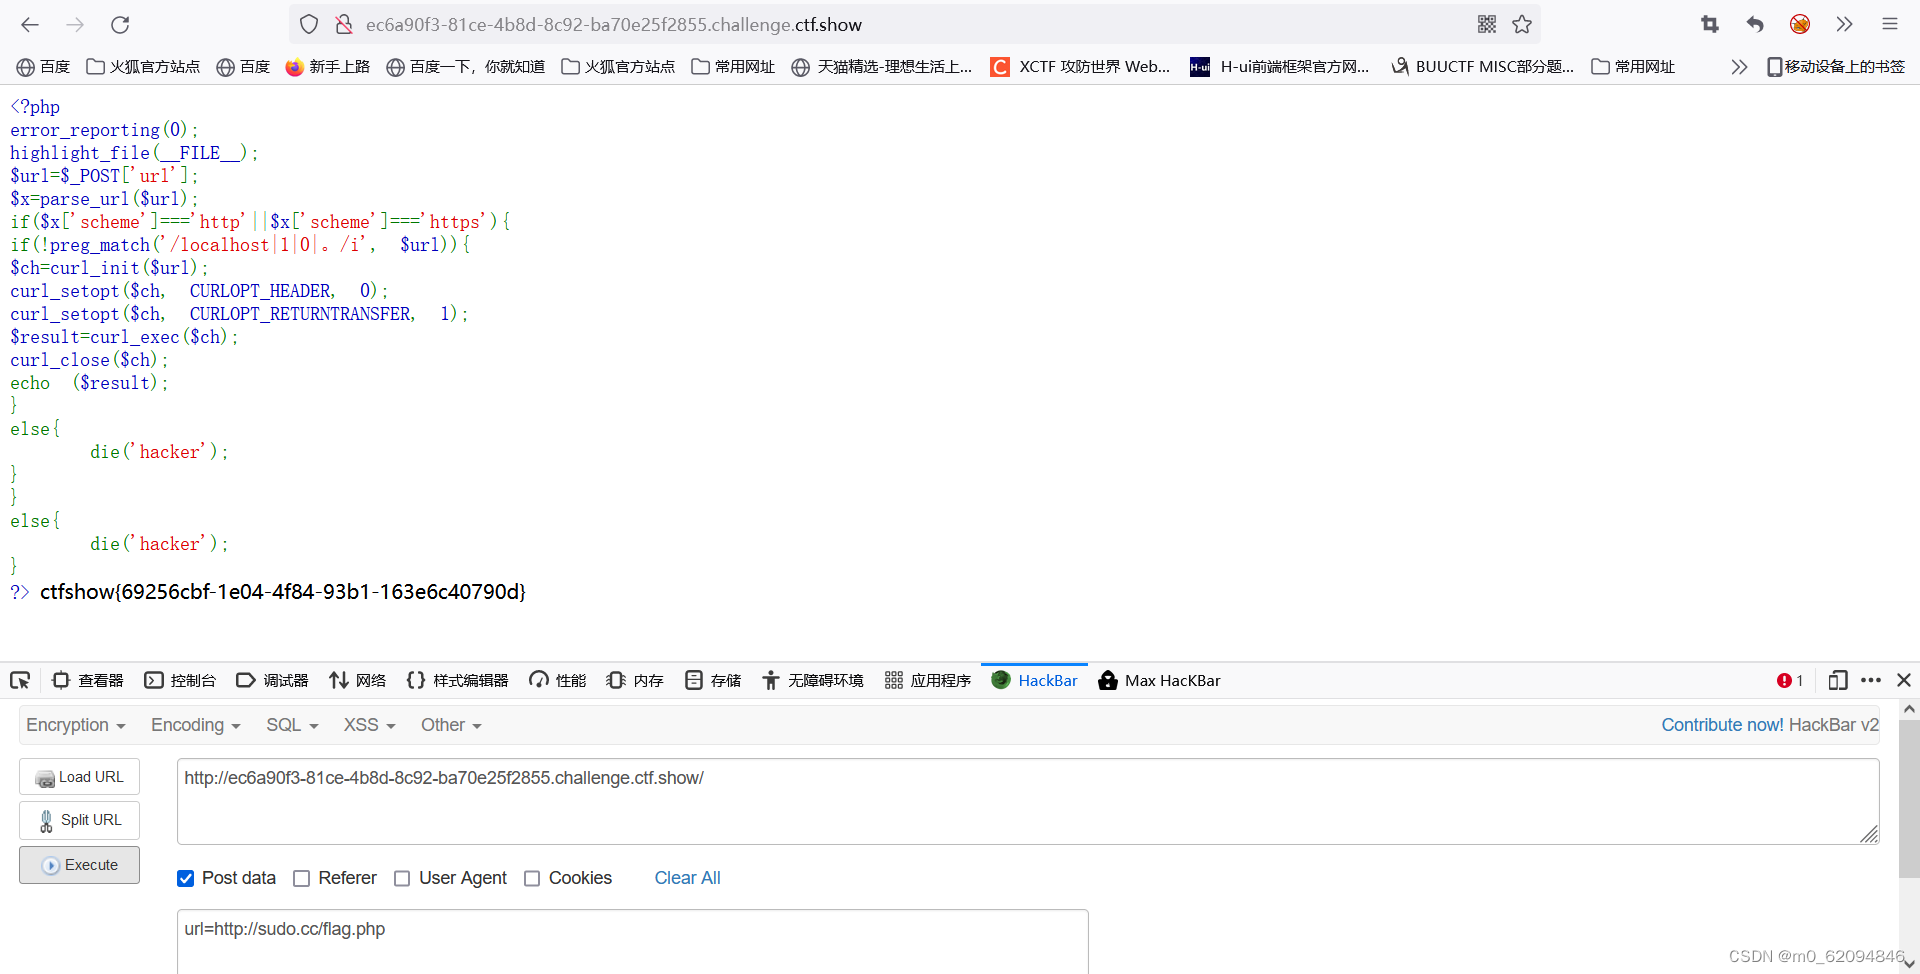Open the tracking protection shield icon
Image resolution: width=1920 pixels, height=974 pixels.
[308, 24]
